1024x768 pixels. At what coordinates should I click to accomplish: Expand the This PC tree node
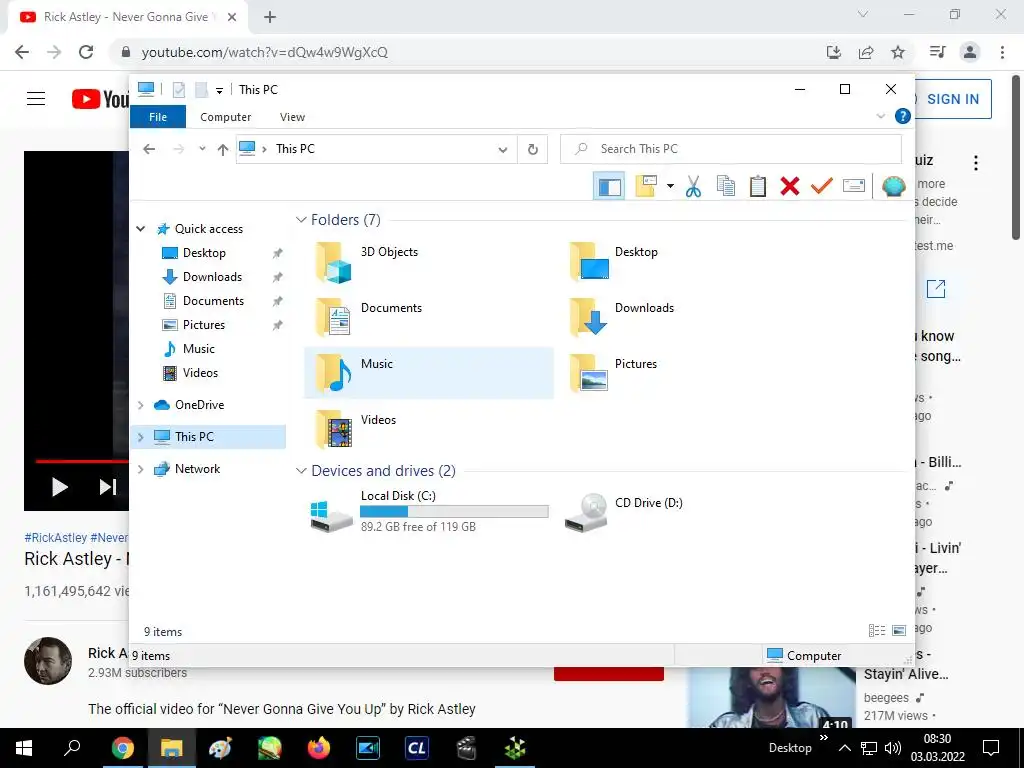point(140,437)
